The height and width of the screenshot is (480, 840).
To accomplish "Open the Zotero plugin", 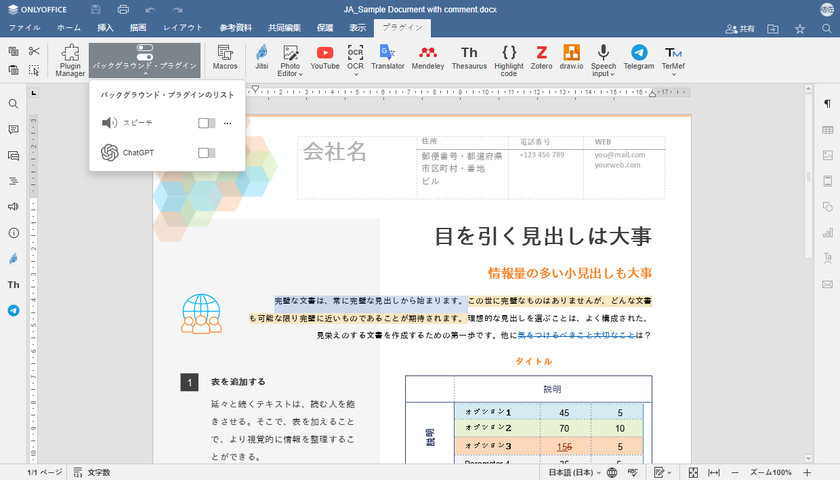I will tap(541, 58).
